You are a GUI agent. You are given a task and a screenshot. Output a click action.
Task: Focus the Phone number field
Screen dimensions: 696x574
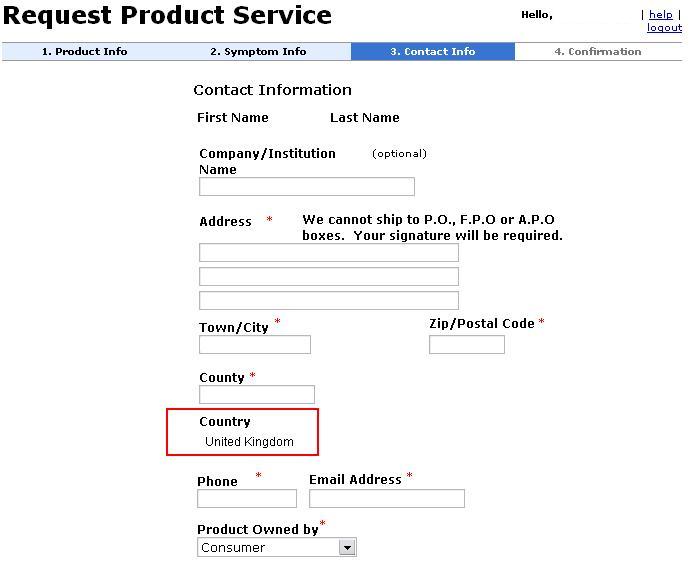pos(247,499)
